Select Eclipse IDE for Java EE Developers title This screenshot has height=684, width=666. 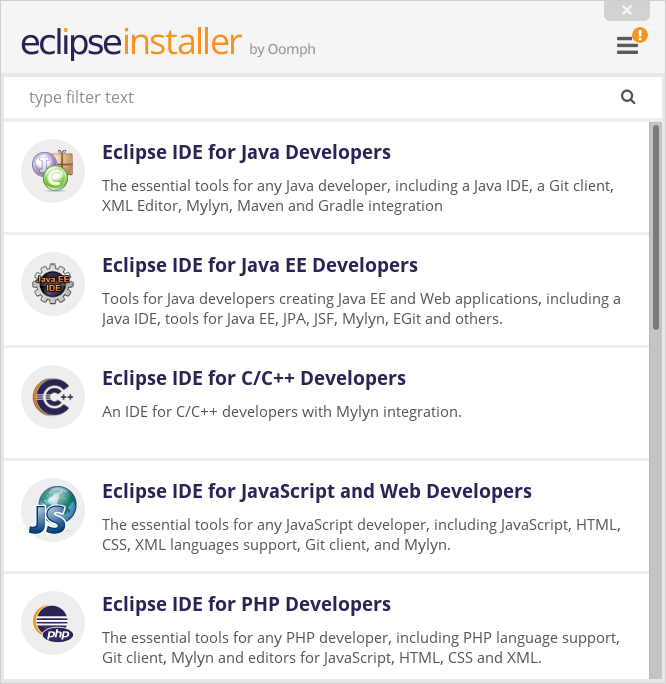point(260,265)
